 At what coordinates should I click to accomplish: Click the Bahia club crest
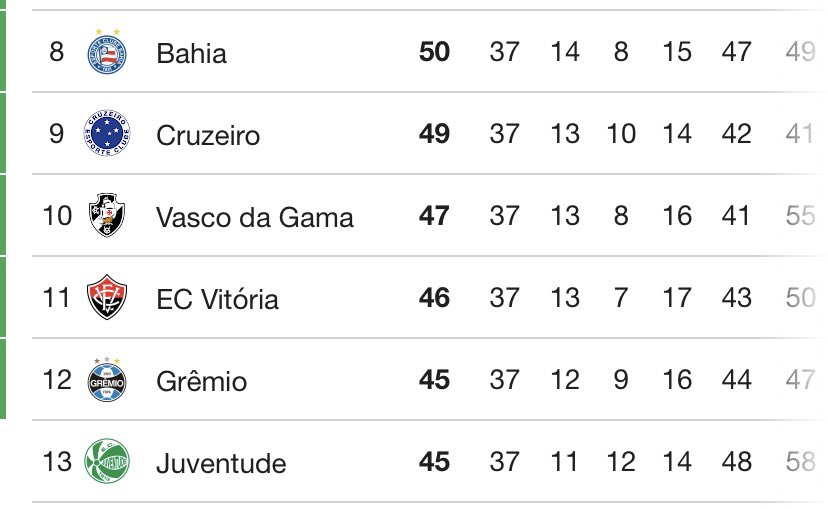click(107, 52)
